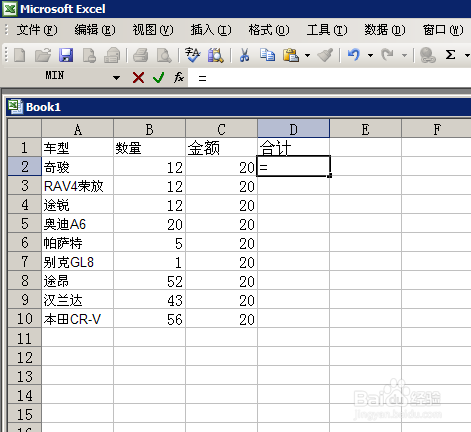The width and height of the screenshot is (471, 432).
Task: Select the 奥迪A6 cell
Action: [77, 223]
